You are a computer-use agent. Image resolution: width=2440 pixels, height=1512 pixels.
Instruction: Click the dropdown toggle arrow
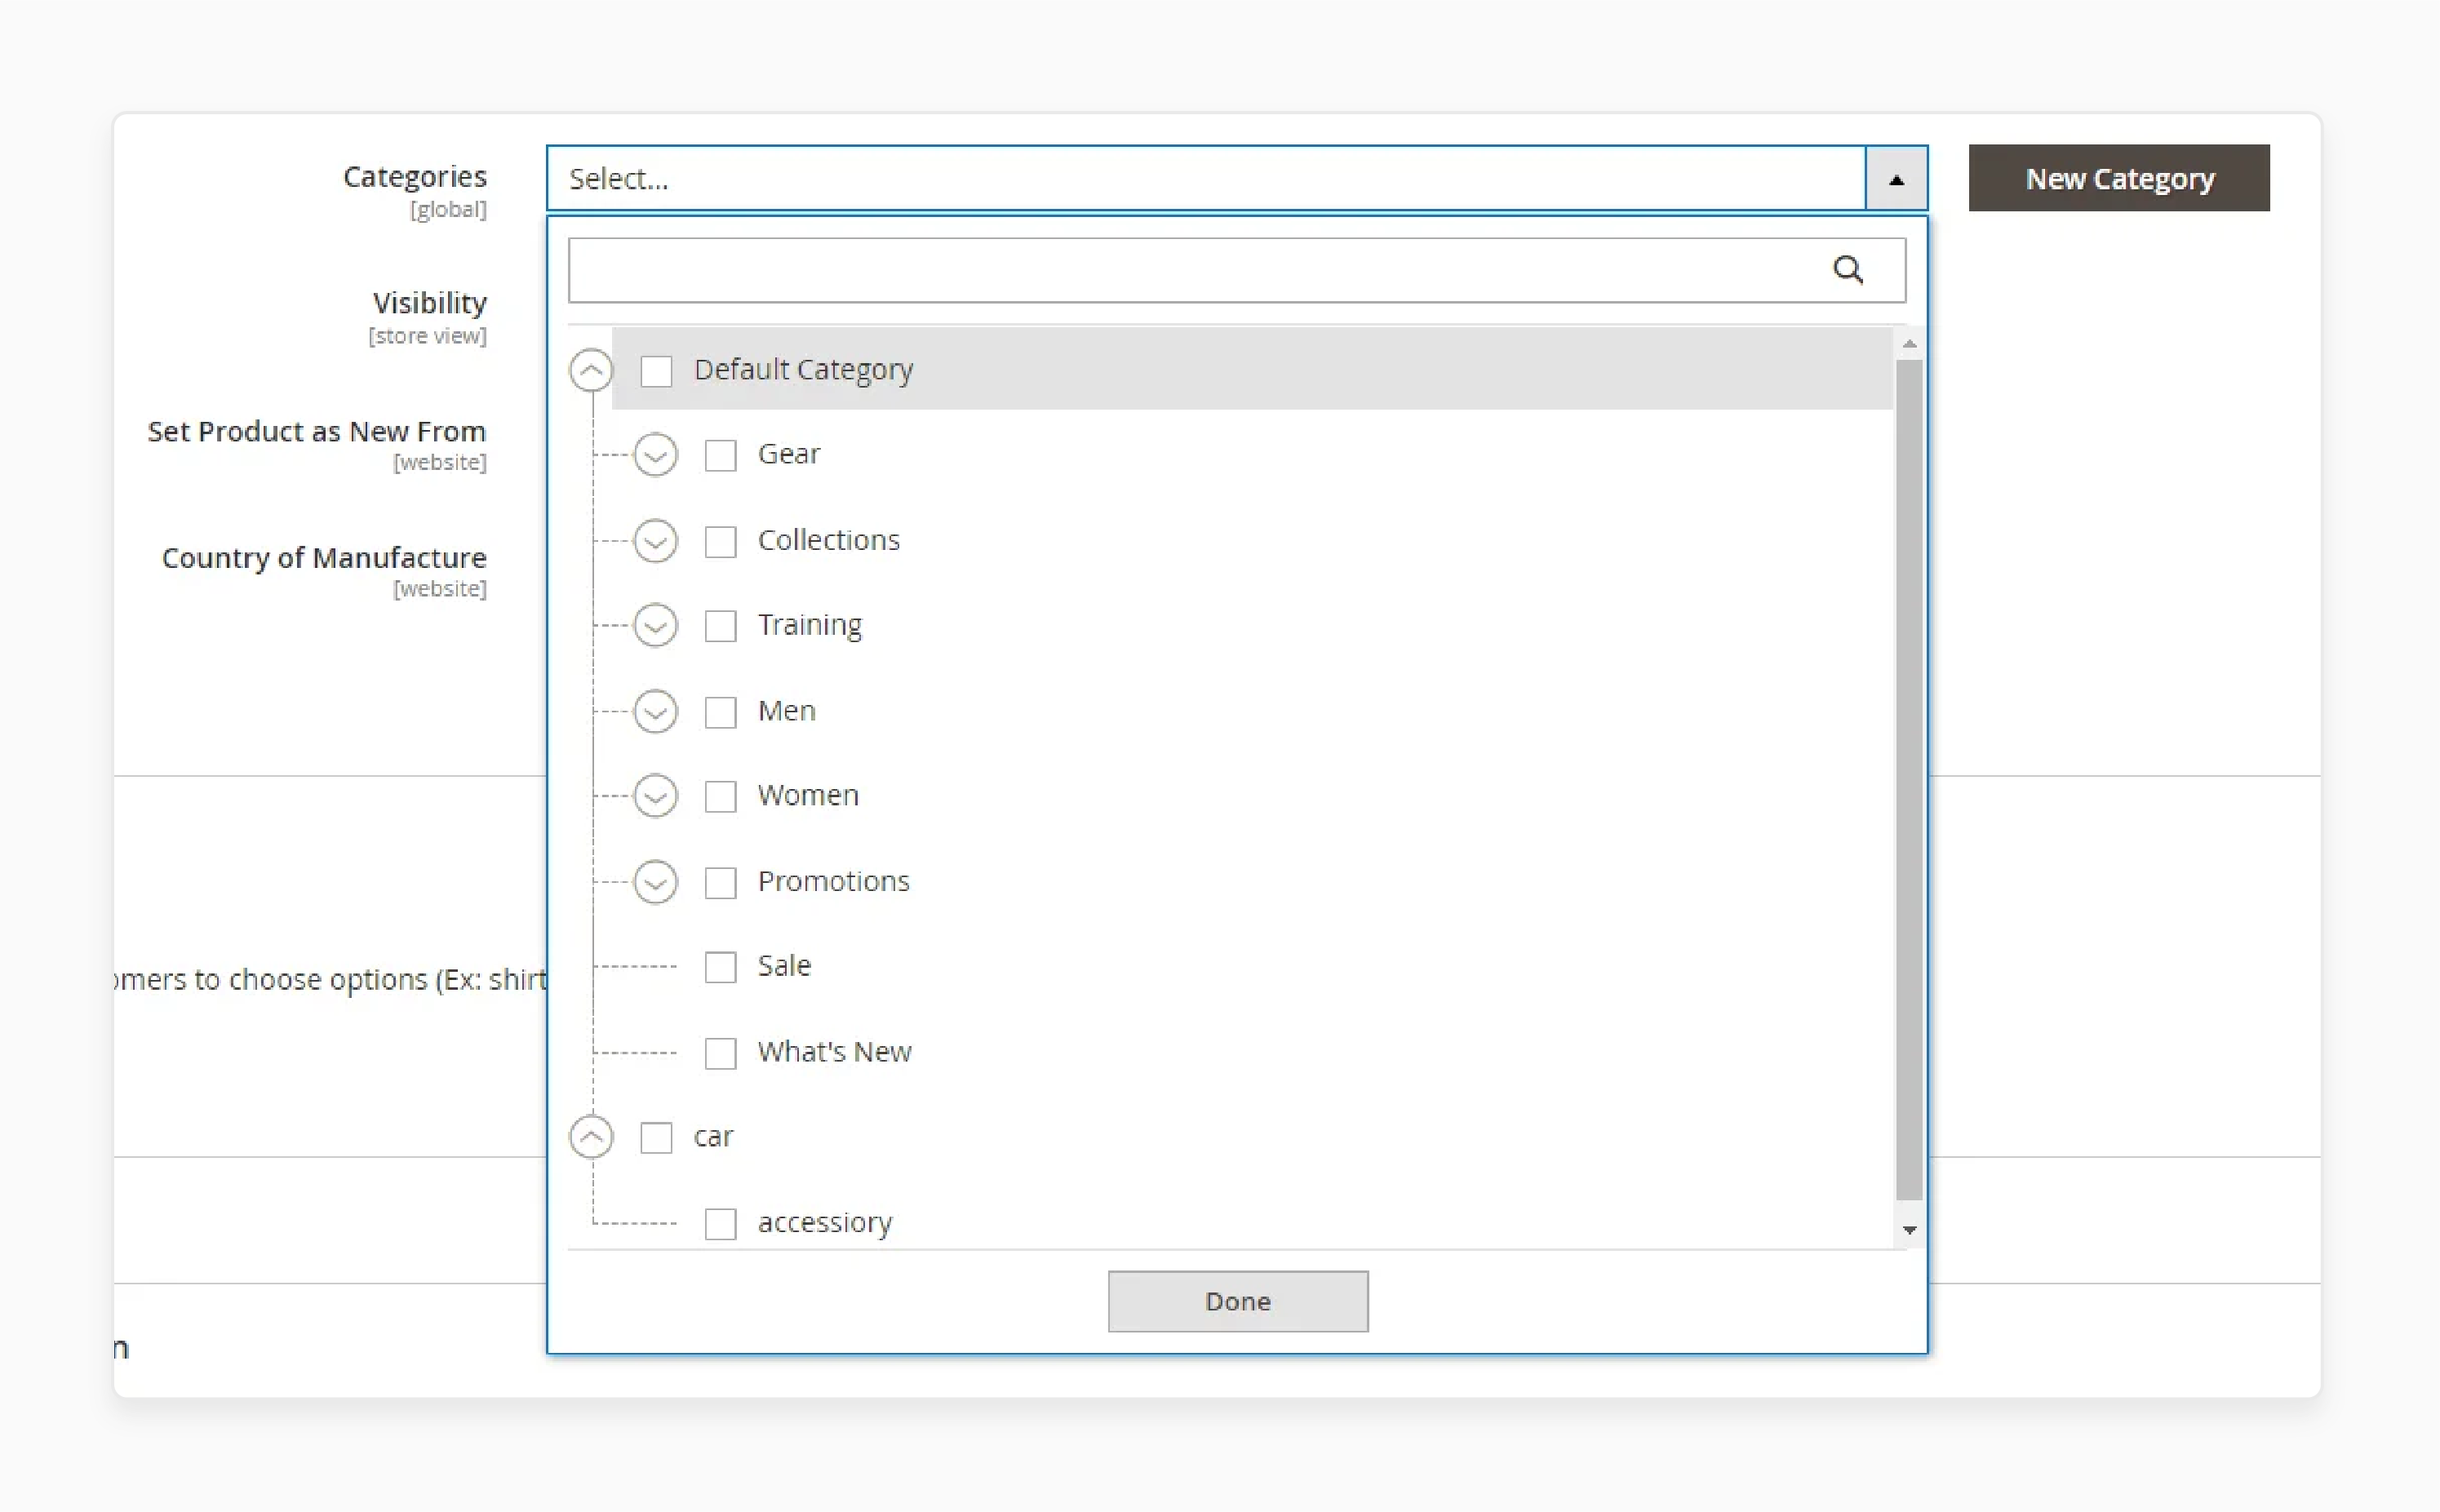1897,178
